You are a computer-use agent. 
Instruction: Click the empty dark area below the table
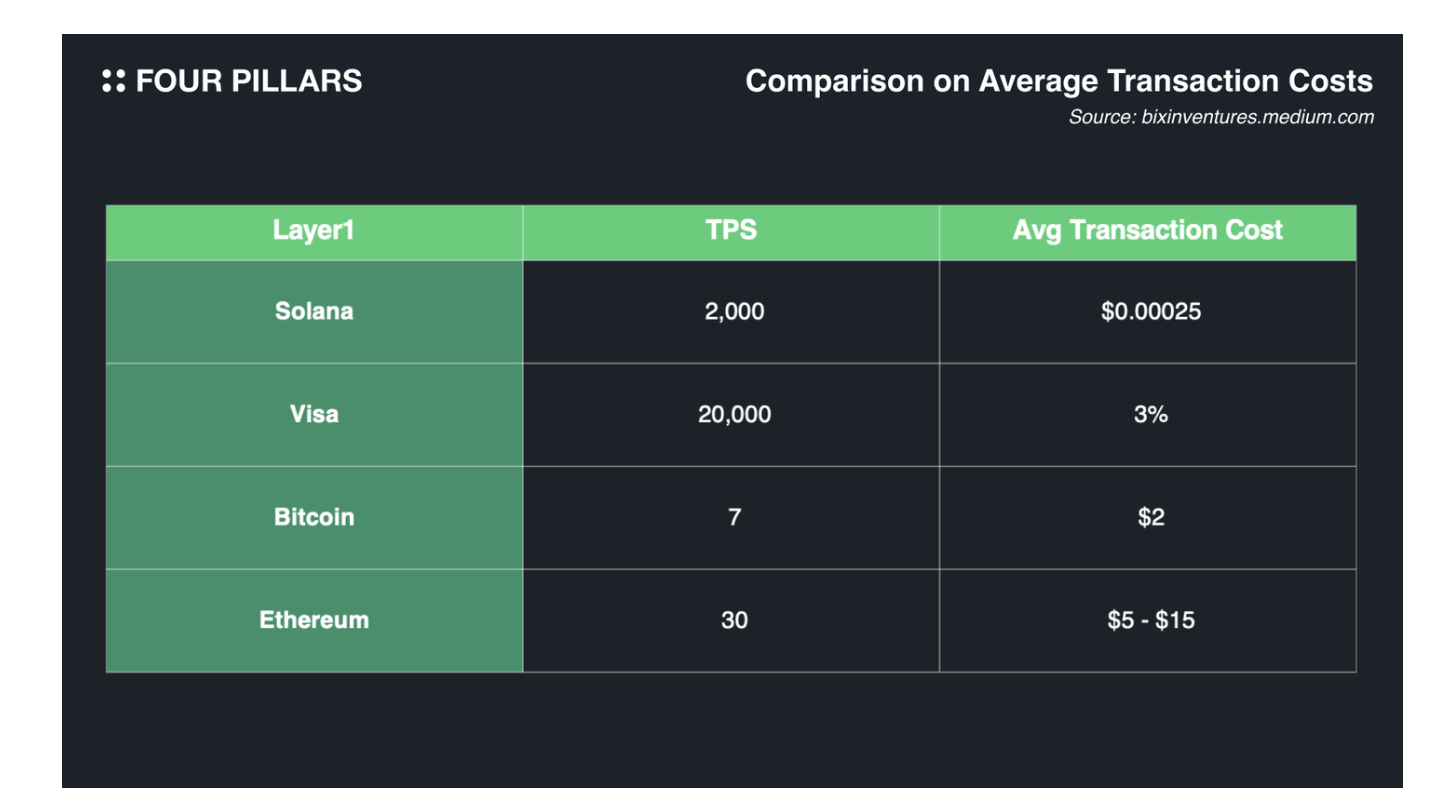(x=731, y=730)
